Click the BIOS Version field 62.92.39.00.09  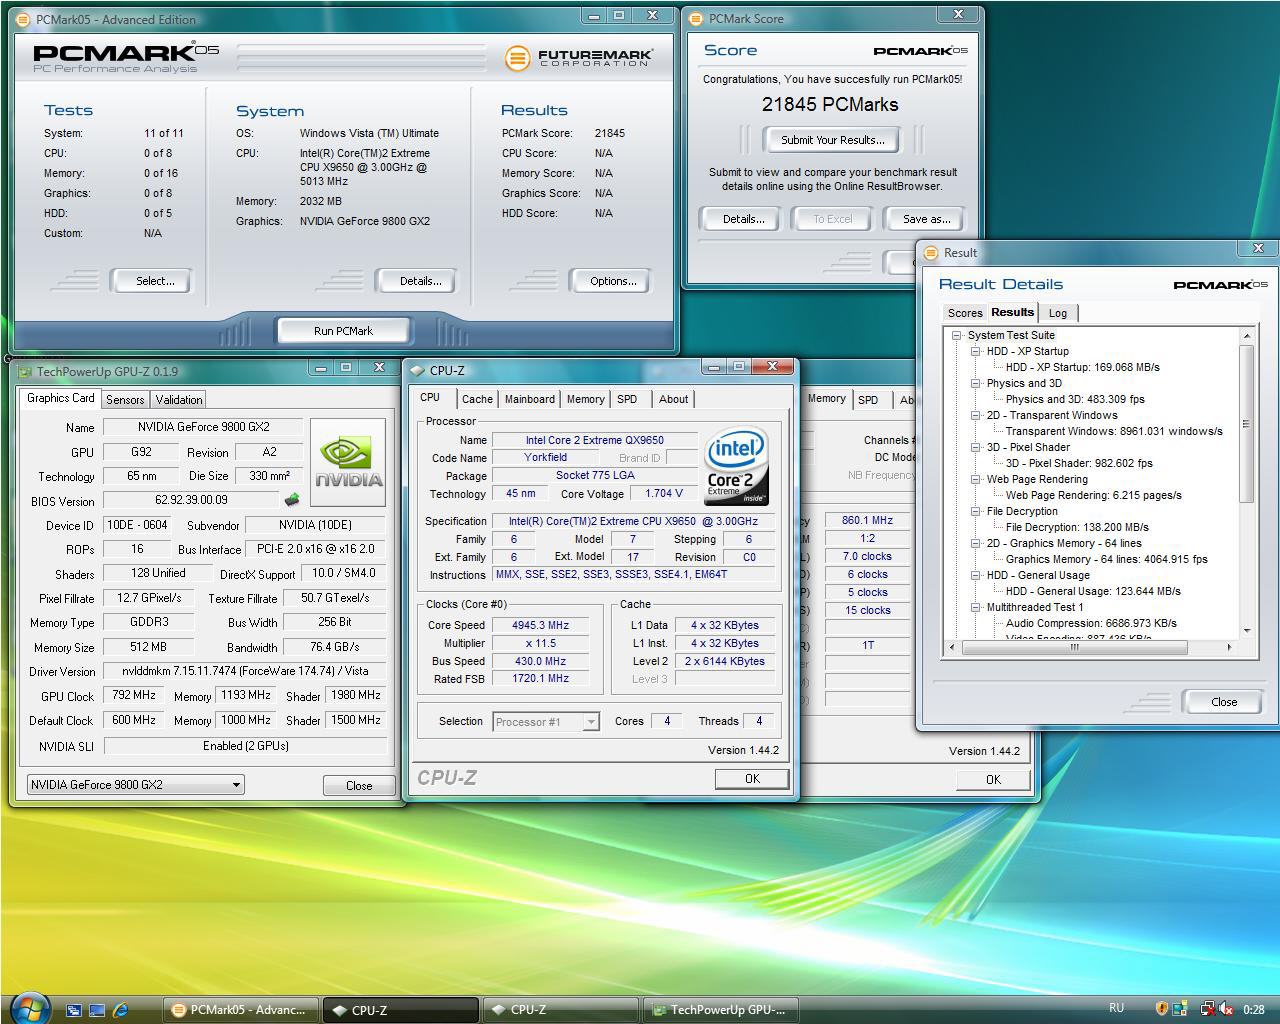(191, 500)
